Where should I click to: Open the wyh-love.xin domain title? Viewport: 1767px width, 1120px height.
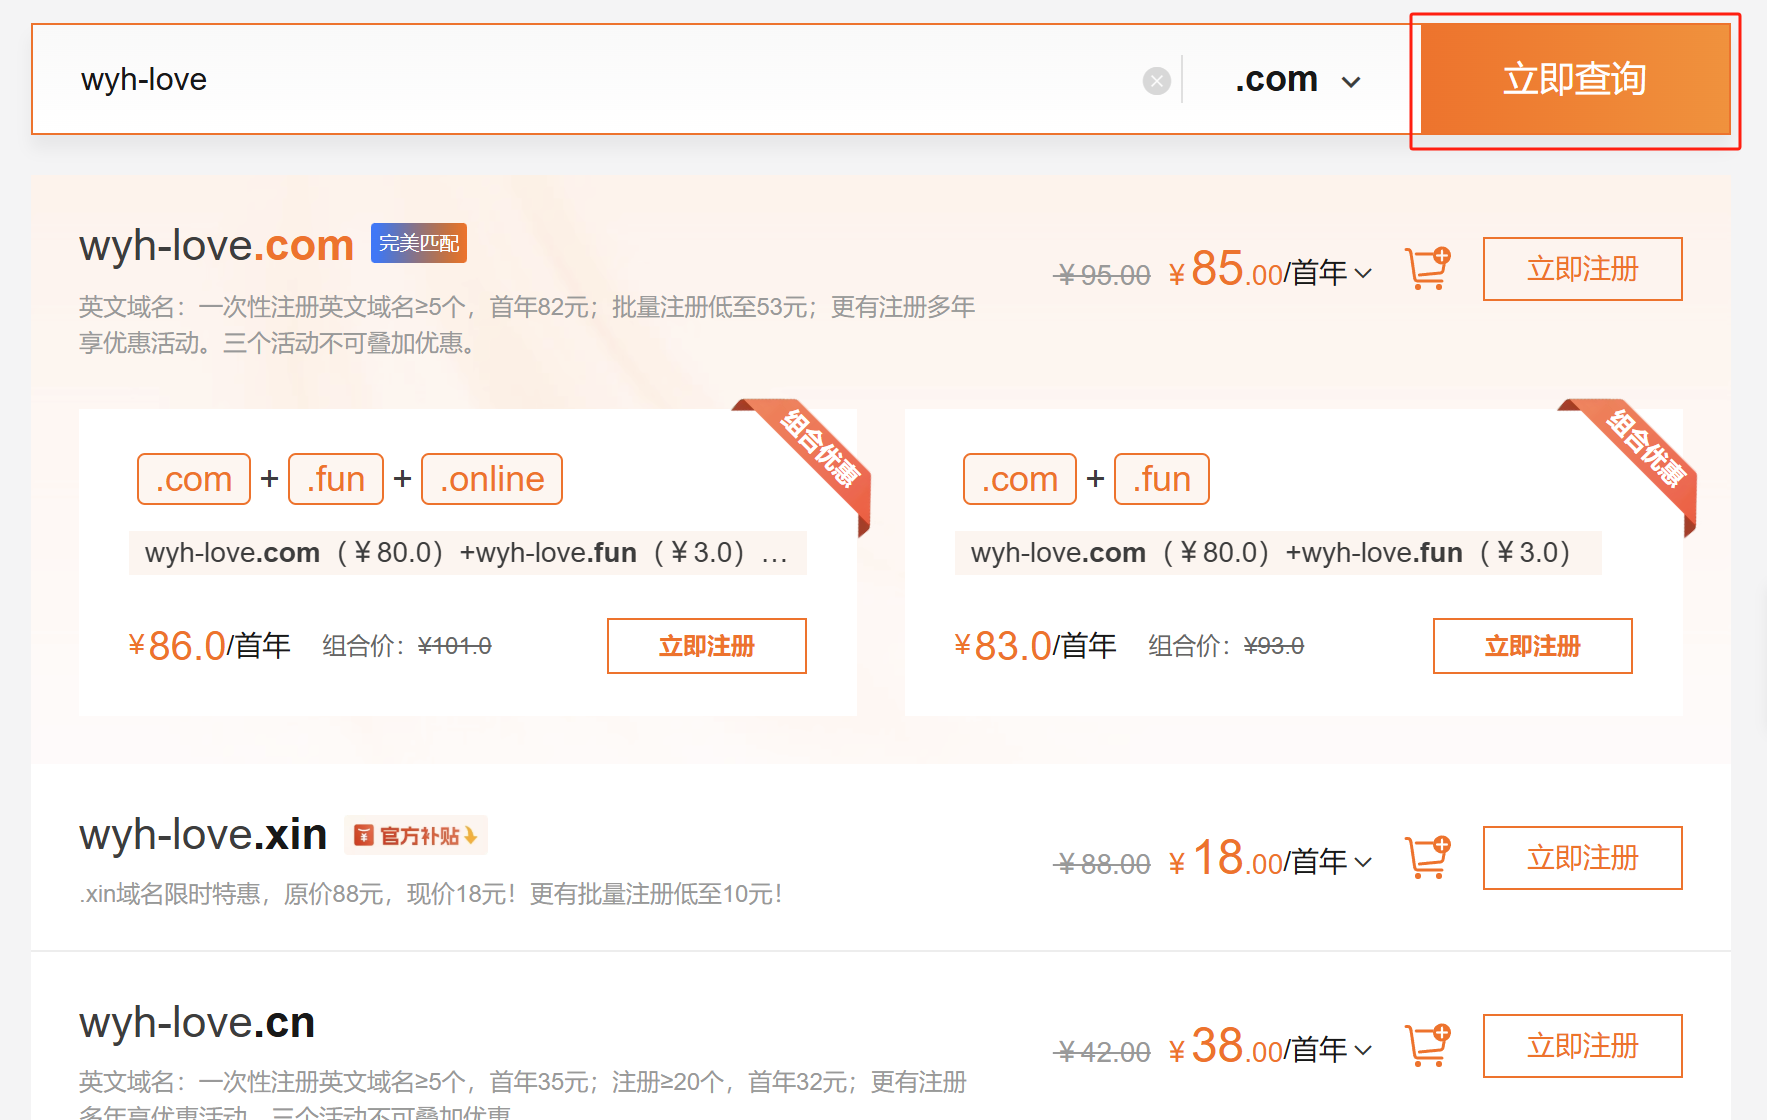tap(203, 834)
